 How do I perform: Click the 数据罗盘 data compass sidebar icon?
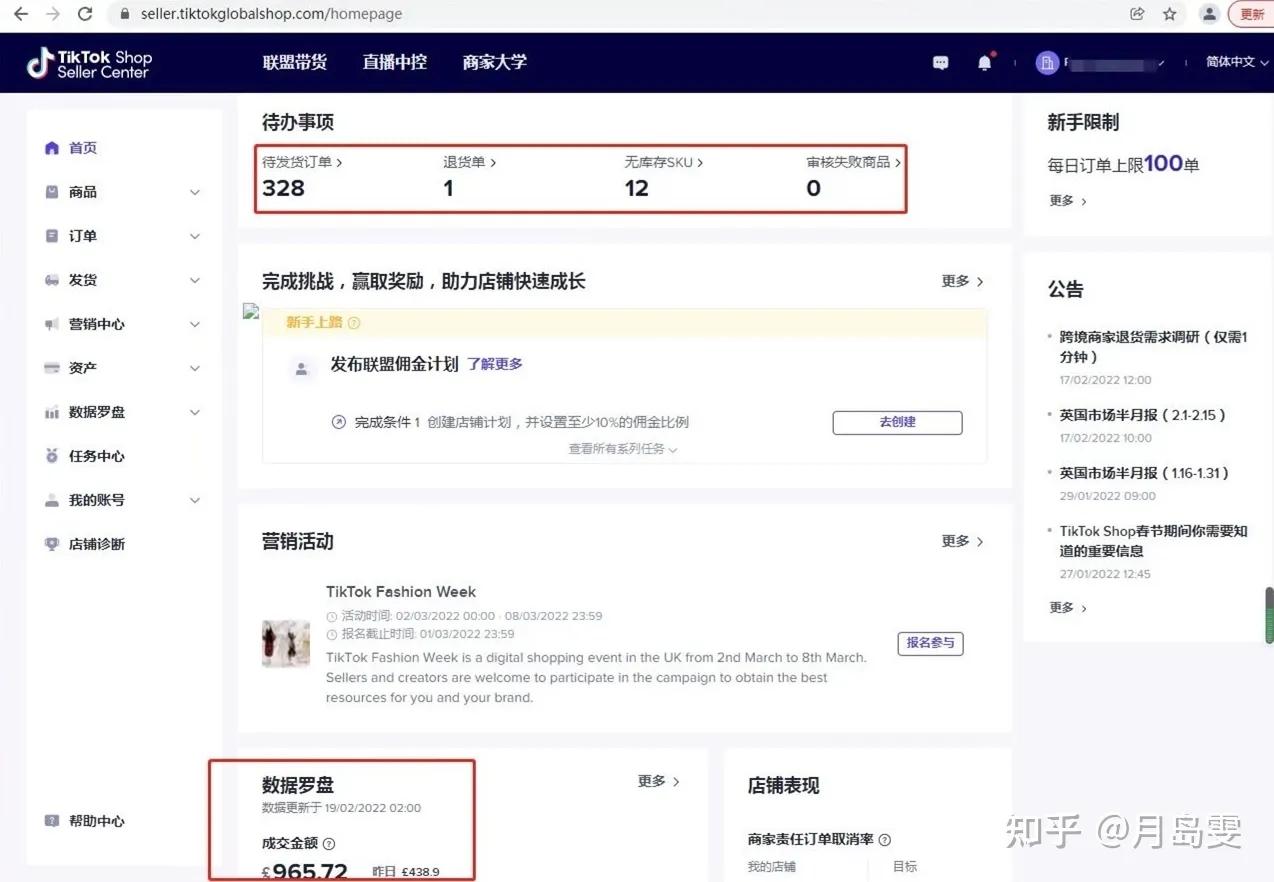51,412
